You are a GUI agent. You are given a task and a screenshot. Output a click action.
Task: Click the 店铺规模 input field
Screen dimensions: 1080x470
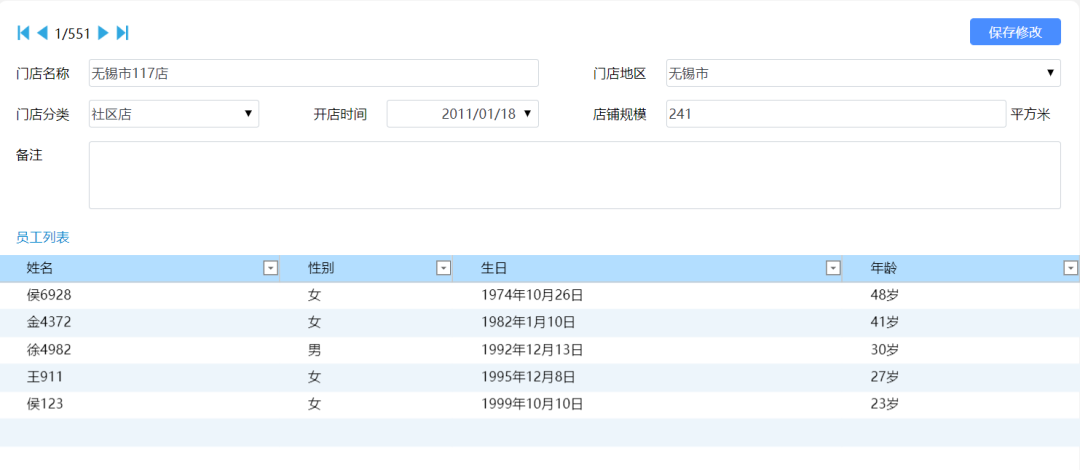(834, 114)
